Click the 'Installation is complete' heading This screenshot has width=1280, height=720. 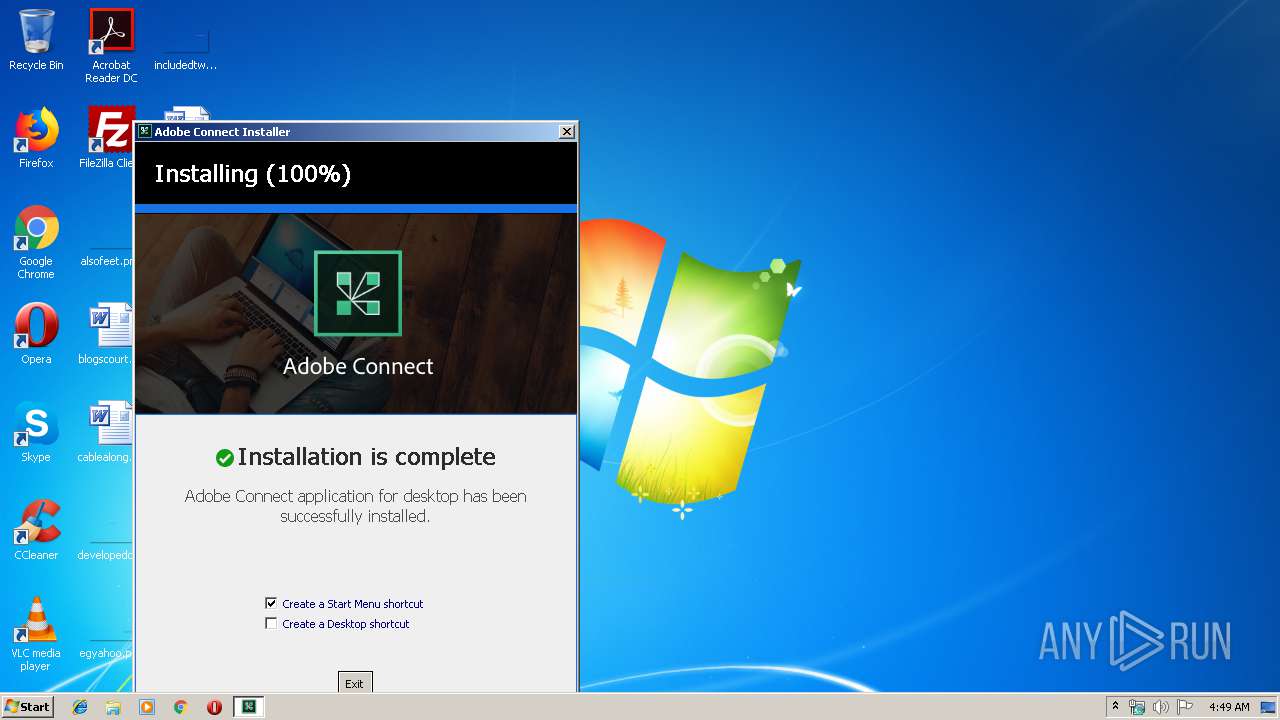[x=366, y=457]
